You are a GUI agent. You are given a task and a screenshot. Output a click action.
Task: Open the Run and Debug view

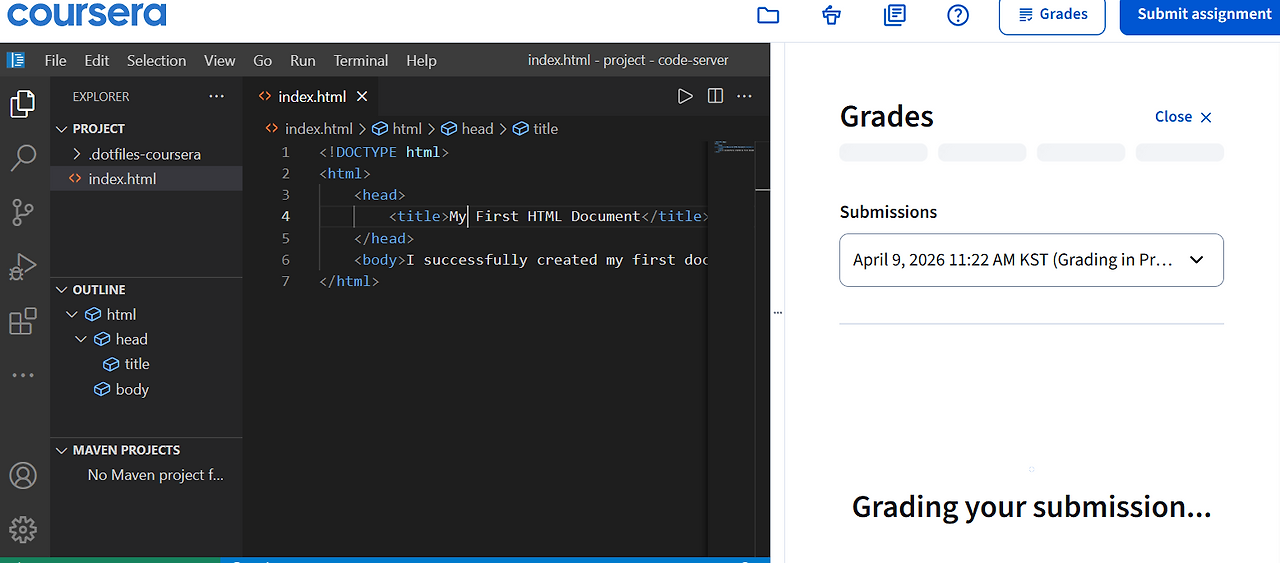click(x=22, y=267)
